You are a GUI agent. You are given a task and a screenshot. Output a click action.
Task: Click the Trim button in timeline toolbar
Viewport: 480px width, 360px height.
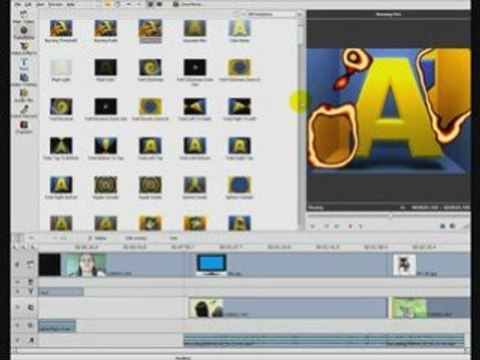[173, 238]
